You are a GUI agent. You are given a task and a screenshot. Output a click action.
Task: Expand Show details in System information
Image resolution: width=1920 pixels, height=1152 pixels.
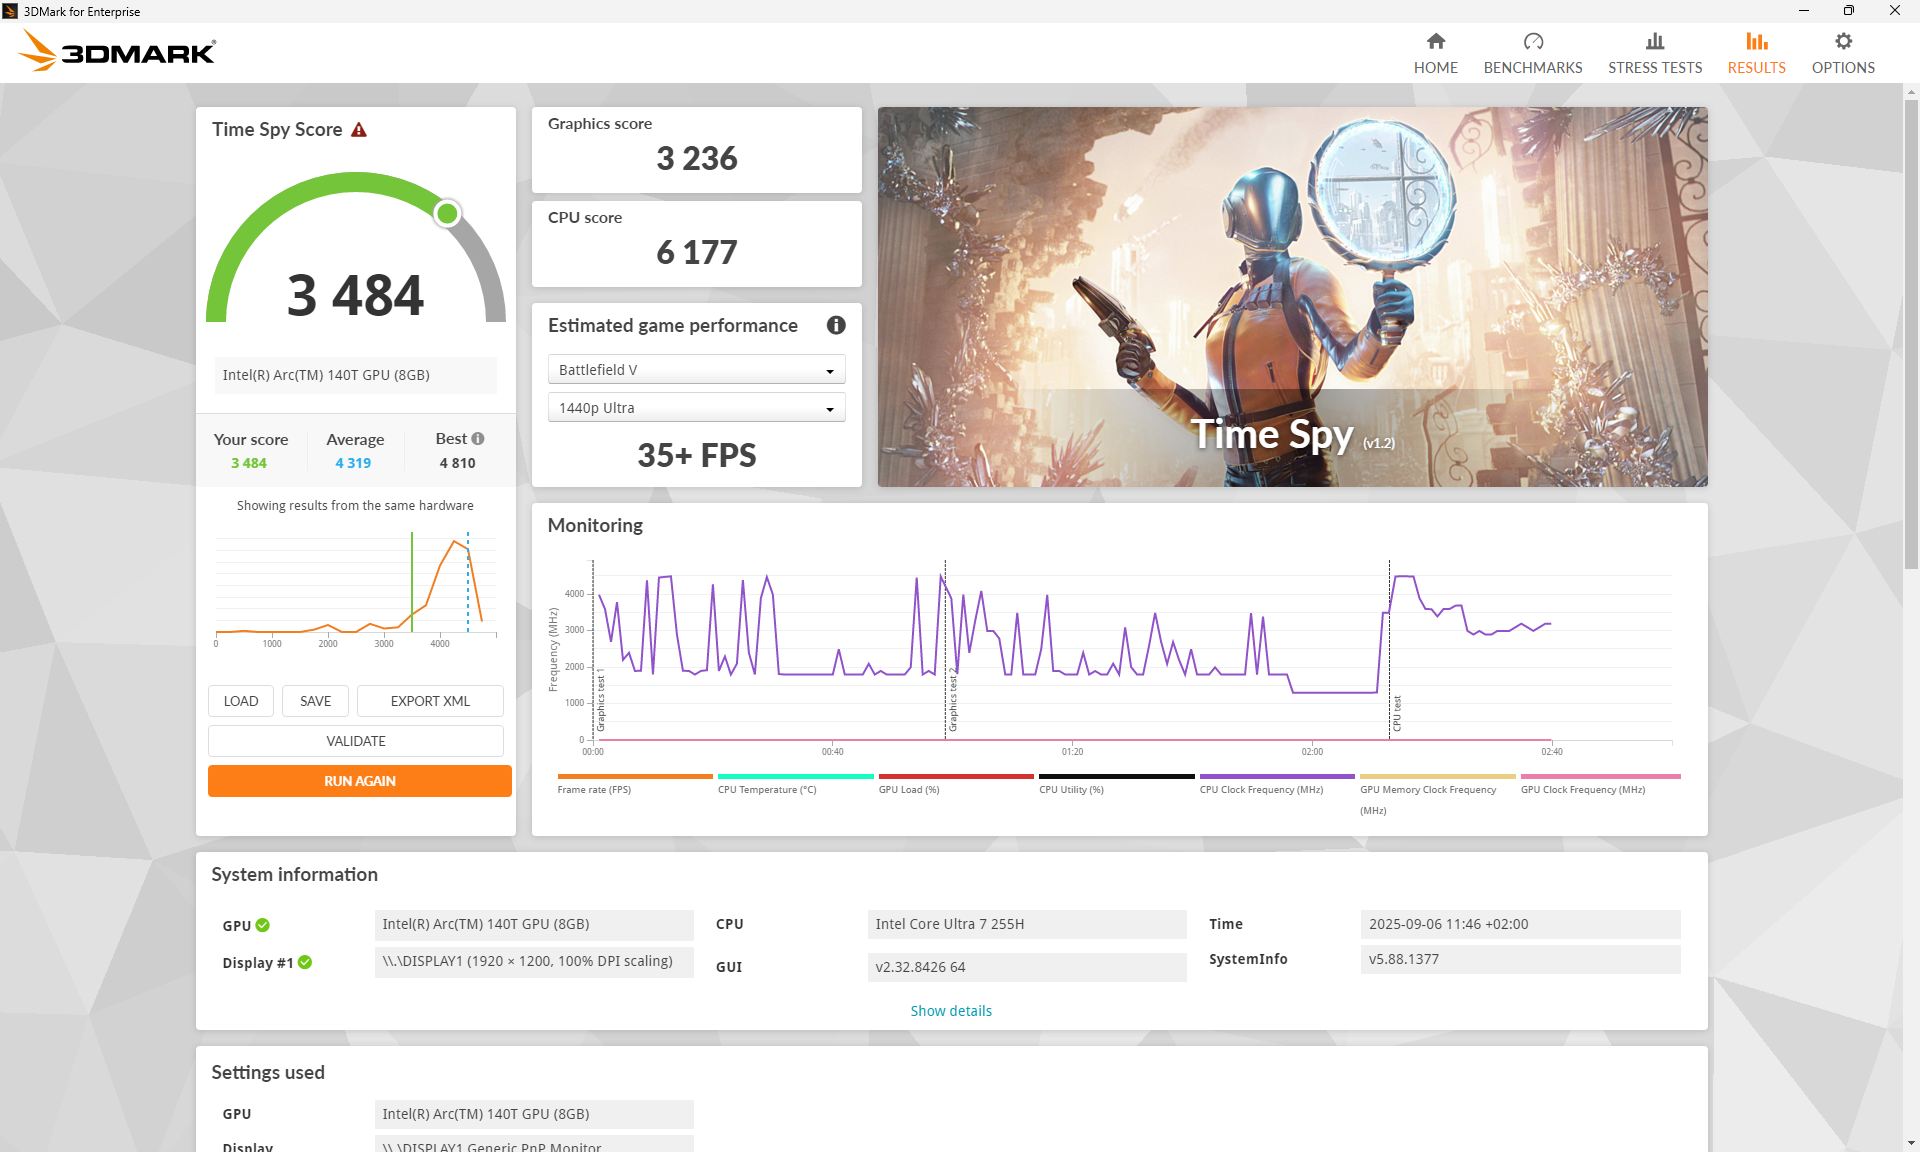pos(950,1011)
